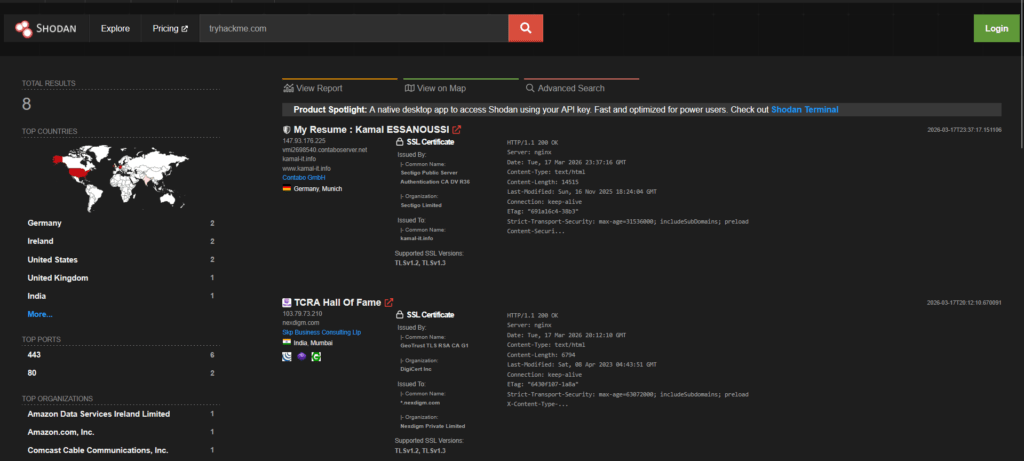Viewport: 1024px width, 461px height.
Task: Click the first technology icon under India, Mumbai
Action: click(x=287, y=357)
